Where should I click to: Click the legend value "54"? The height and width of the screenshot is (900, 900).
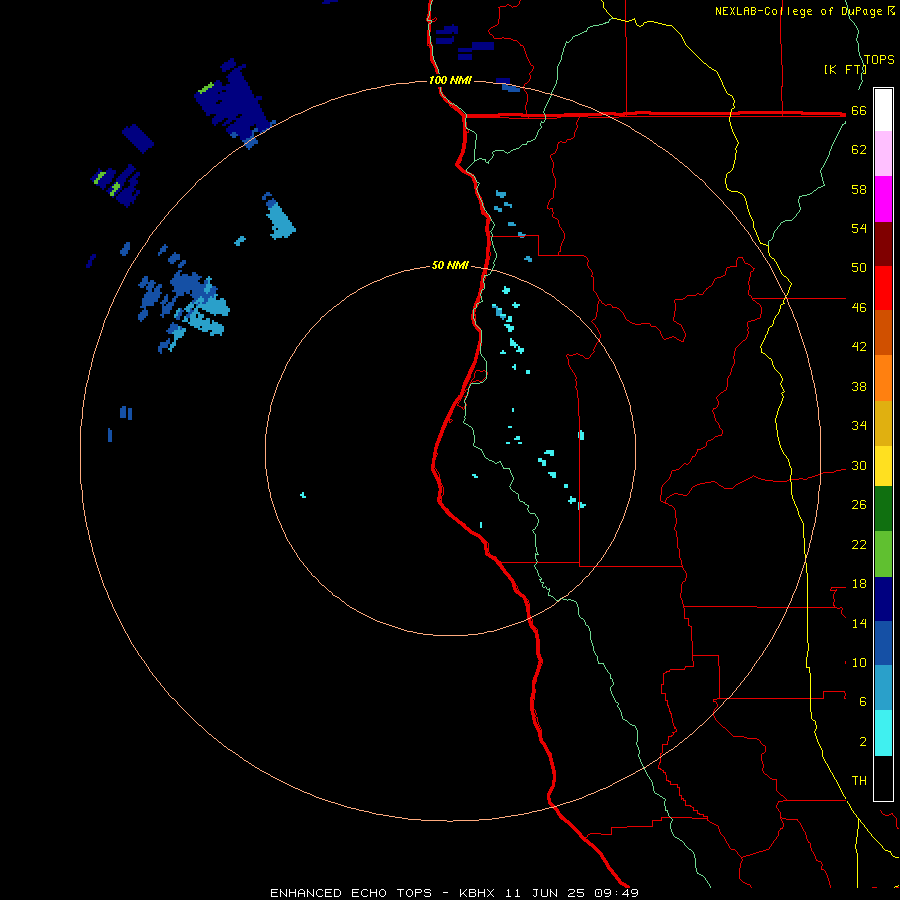click(x=859, y=228)
